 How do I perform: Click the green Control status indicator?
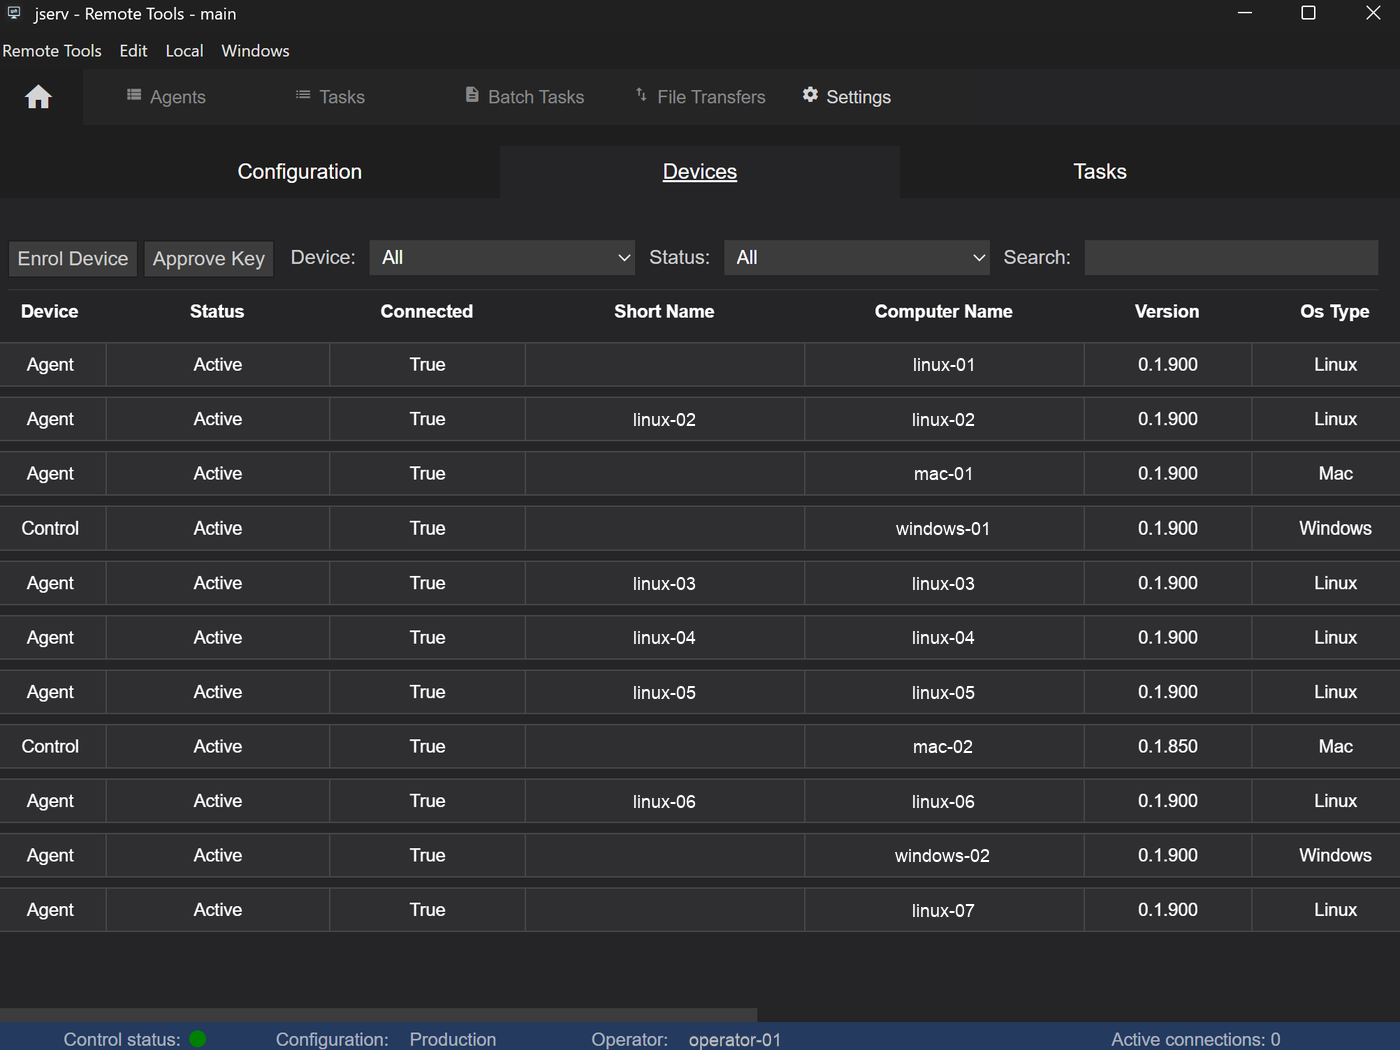point(198,1039)
